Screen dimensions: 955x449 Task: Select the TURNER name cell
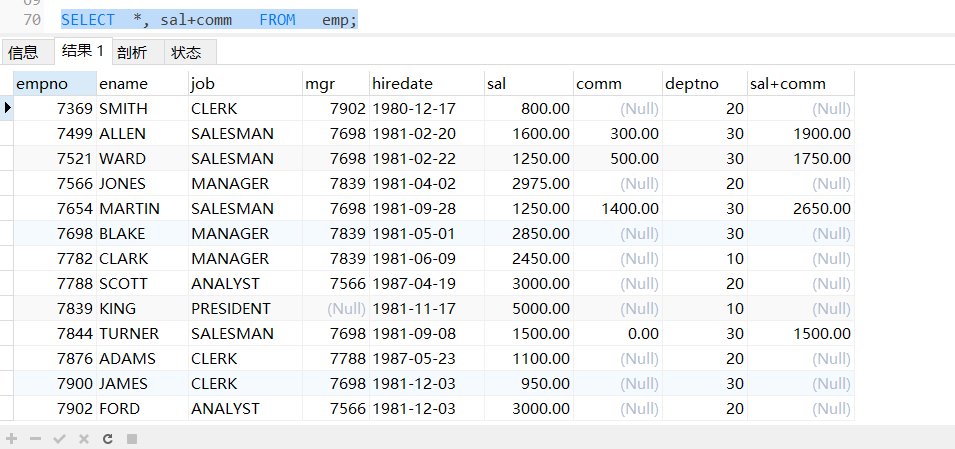pyautogui.click(x=143, y=333)
